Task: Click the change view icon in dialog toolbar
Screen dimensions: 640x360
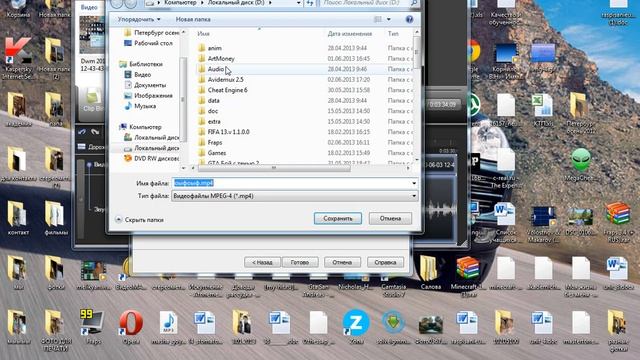Action: [x=378, y=19]
